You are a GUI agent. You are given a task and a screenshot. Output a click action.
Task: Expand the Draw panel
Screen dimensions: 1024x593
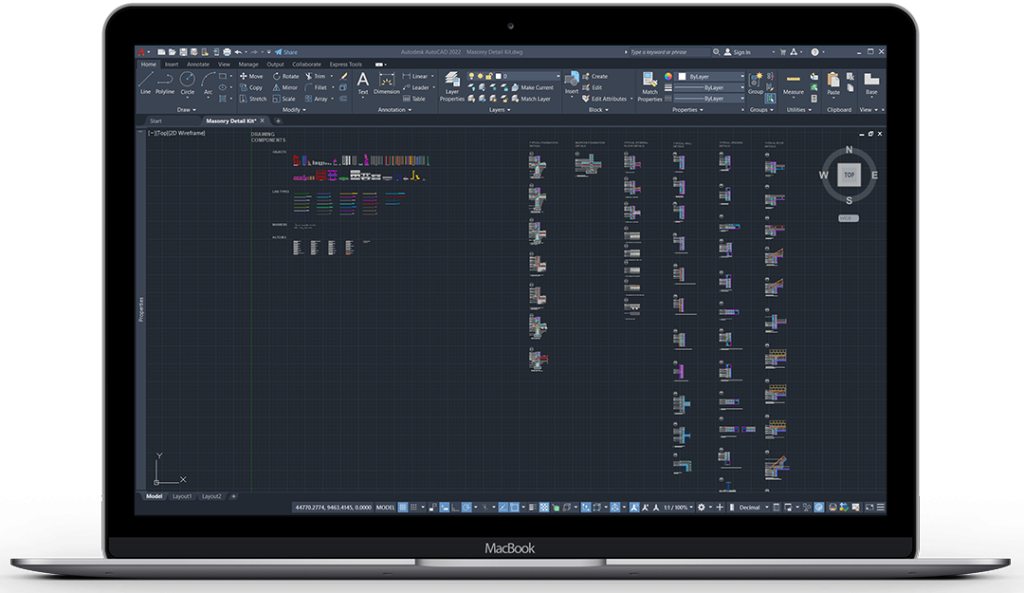186,110
